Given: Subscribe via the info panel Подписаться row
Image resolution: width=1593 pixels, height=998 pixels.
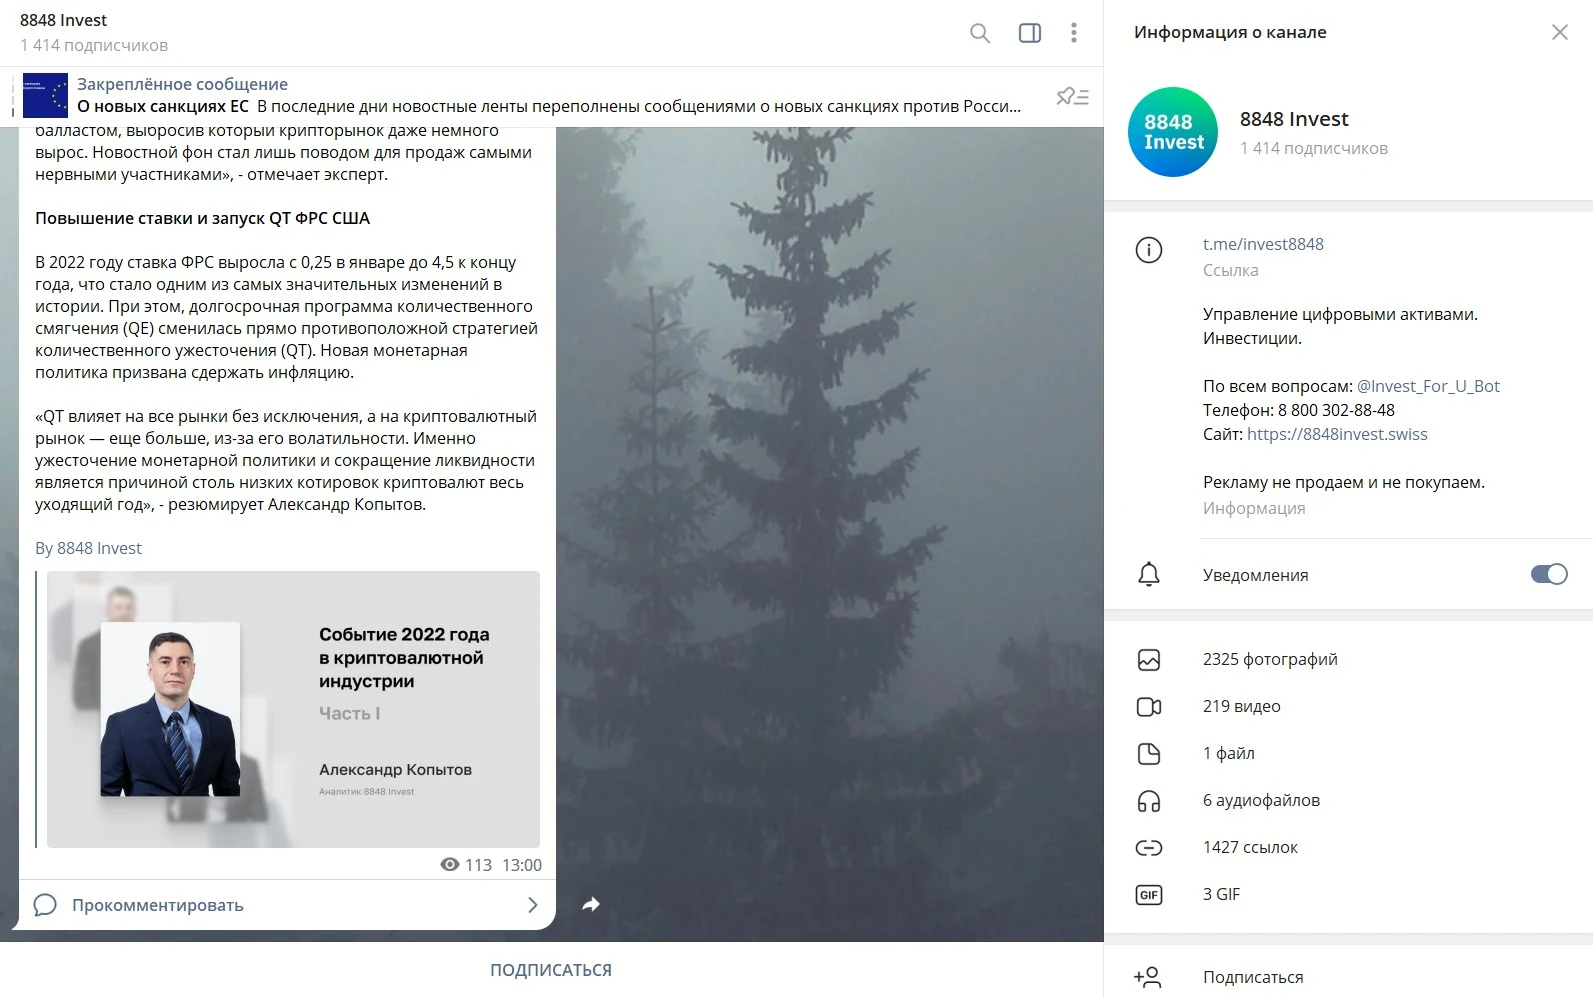Looking at the screenshot, I should (x=1348, y=977).
